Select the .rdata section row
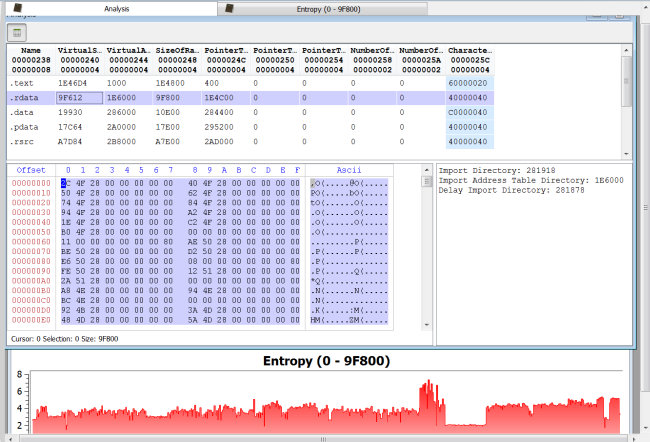 (x=251, y=98)
